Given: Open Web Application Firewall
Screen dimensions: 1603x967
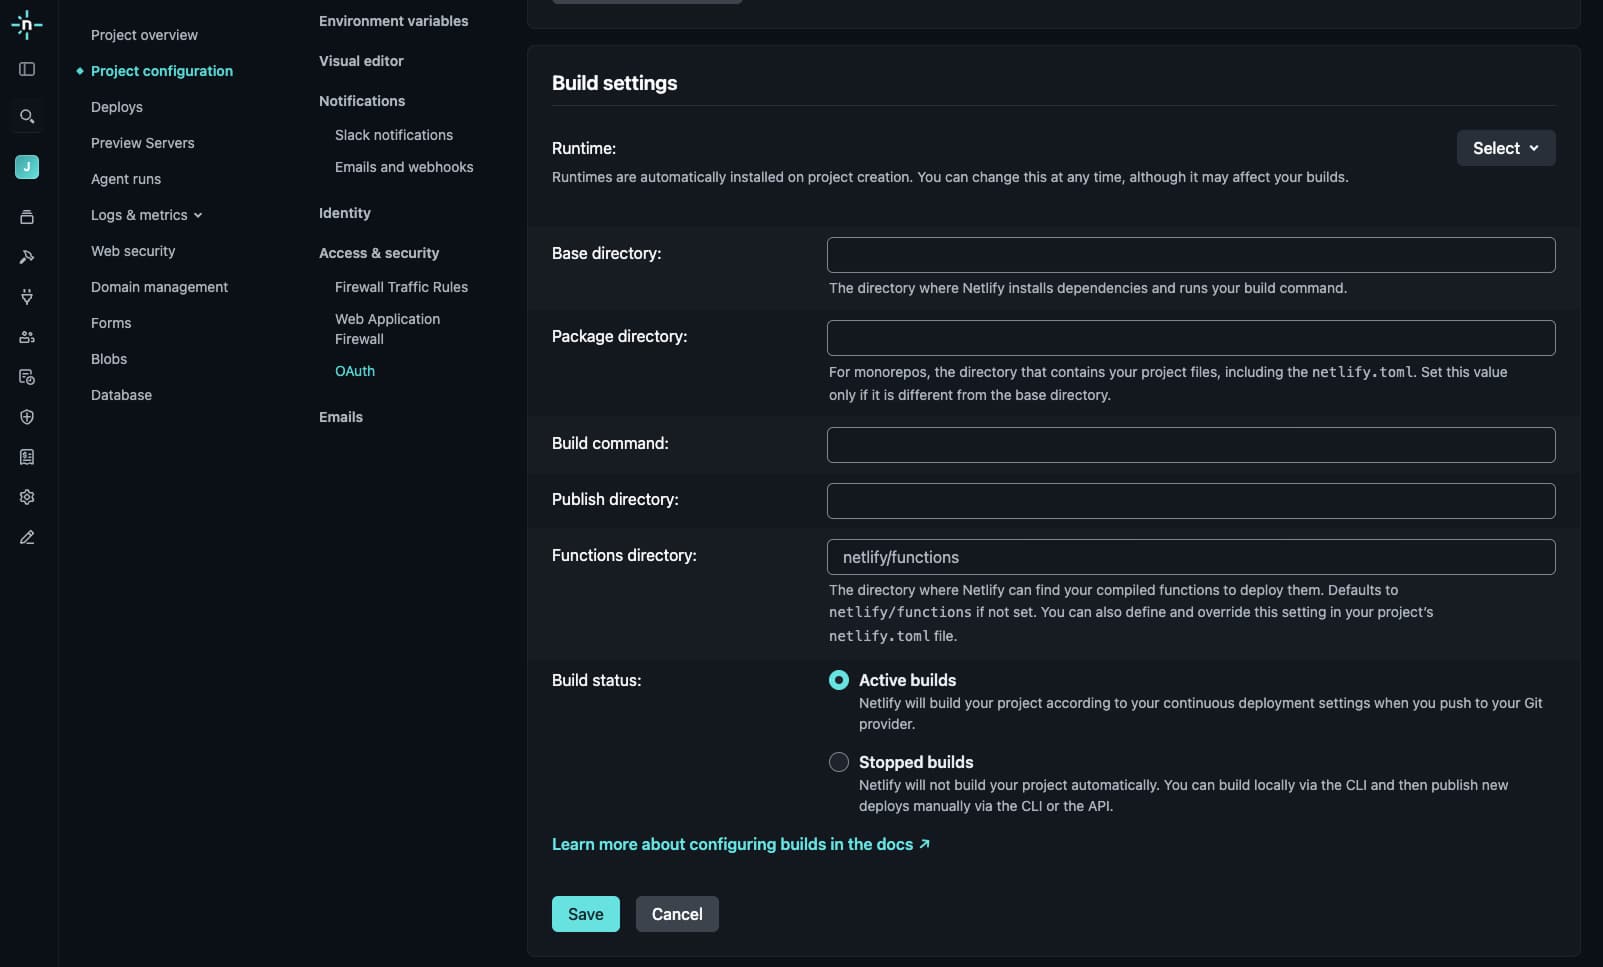Looking at the screenshot, I should [387, 329].
